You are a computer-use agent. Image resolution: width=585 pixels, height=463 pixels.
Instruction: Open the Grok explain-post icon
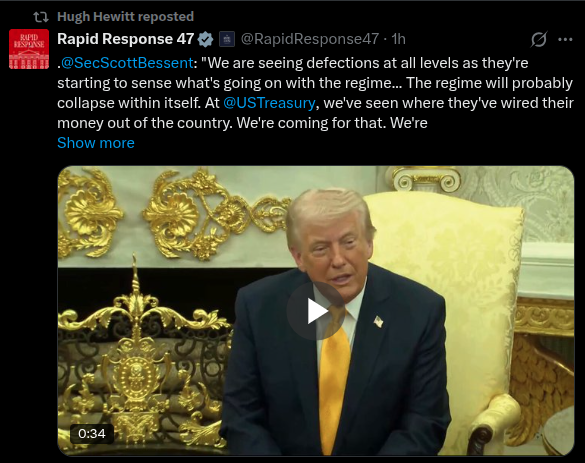(x=539, y=39)
